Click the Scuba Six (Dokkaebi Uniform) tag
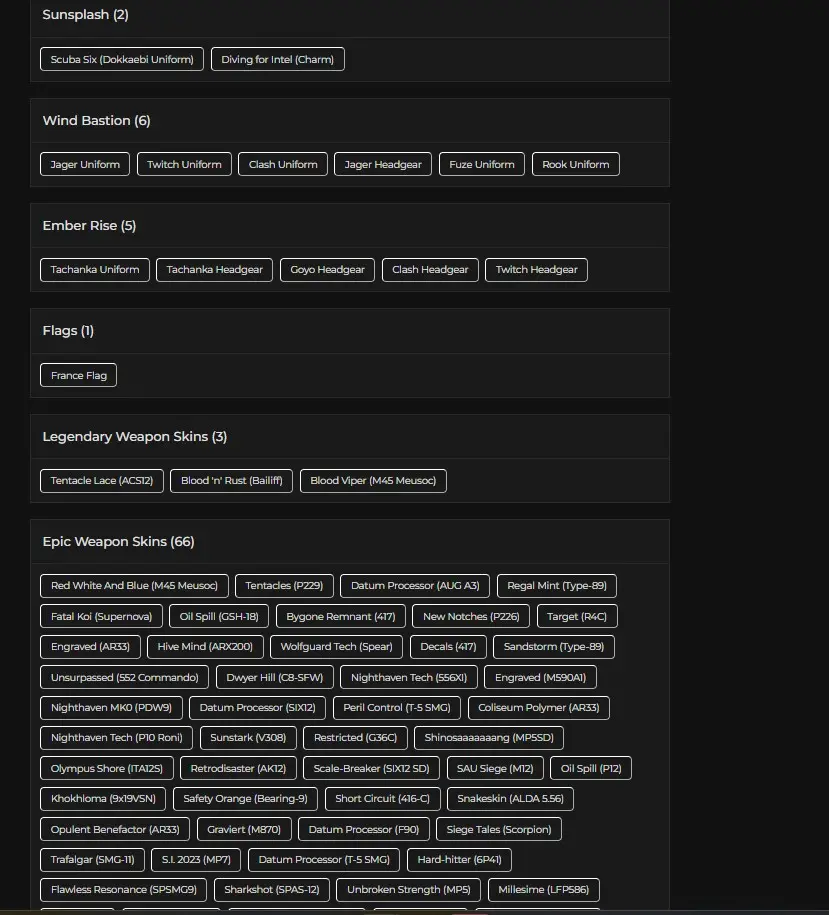This screenshot has height=915, width=829. coord(122,60)
